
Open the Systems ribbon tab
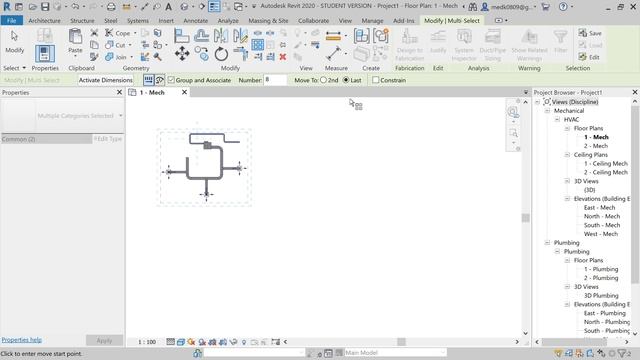click(138, 20)
